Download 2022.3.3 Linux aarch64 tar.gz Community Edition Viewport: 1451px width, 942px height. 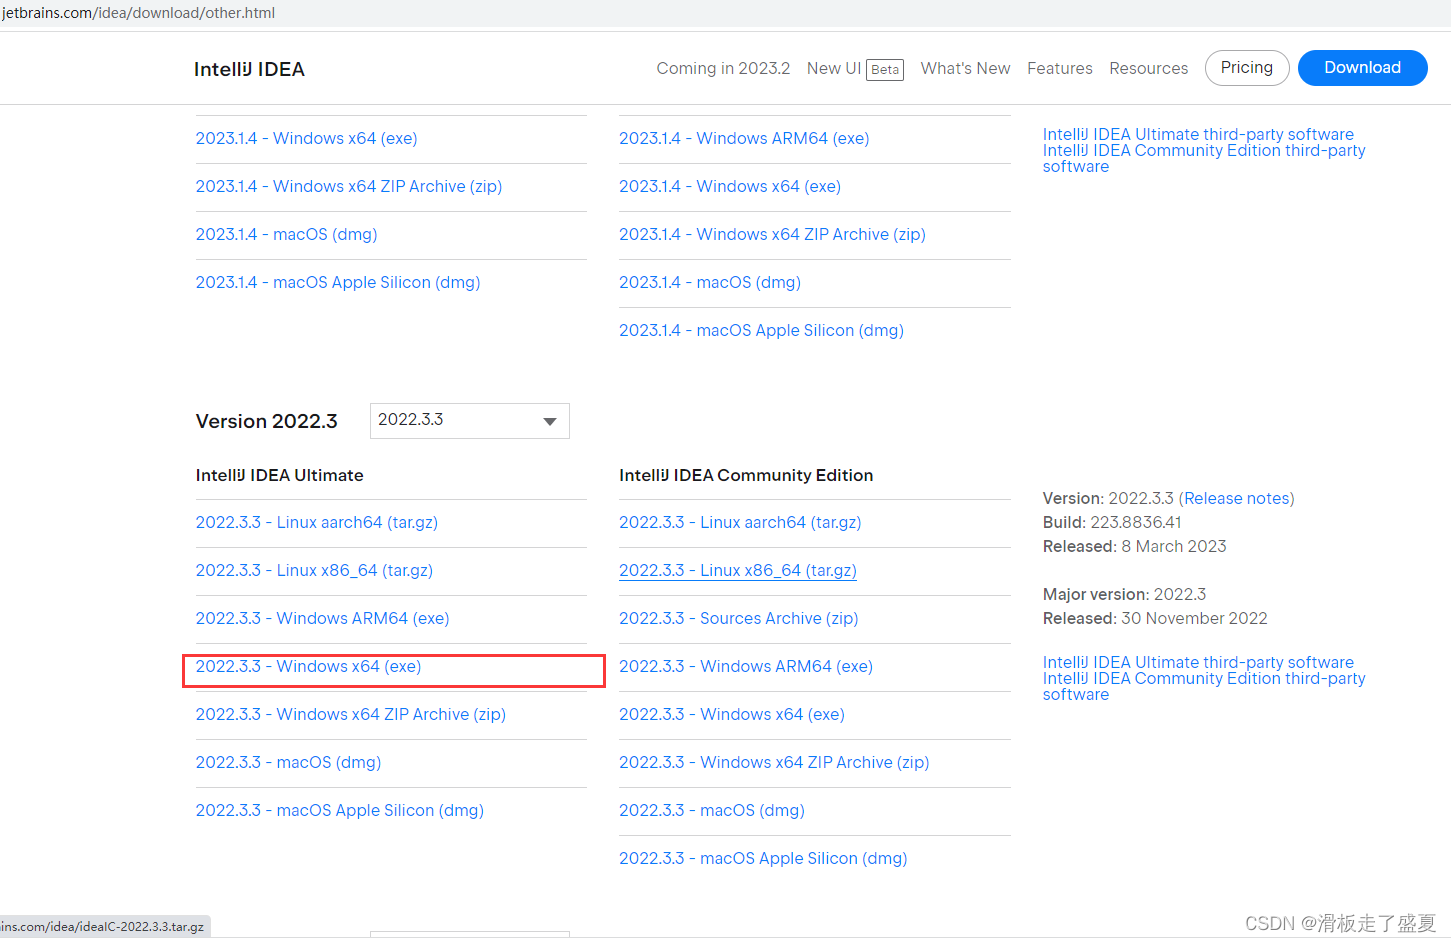coord(740,522)
